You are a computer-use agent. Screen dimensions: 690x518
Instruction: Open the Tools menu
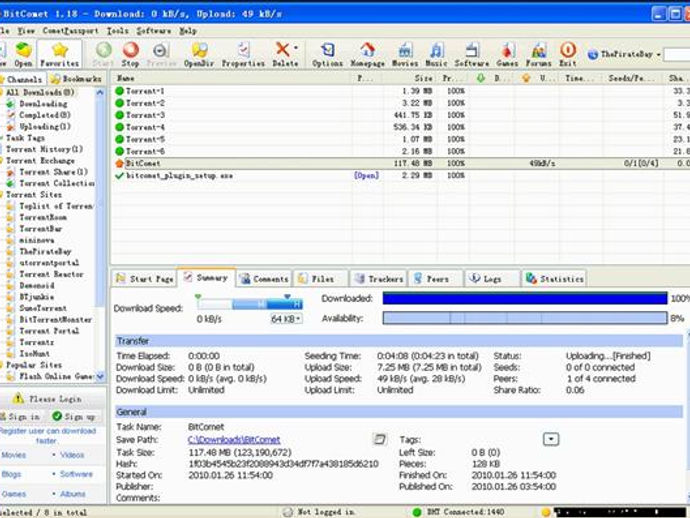pos(117,31)
